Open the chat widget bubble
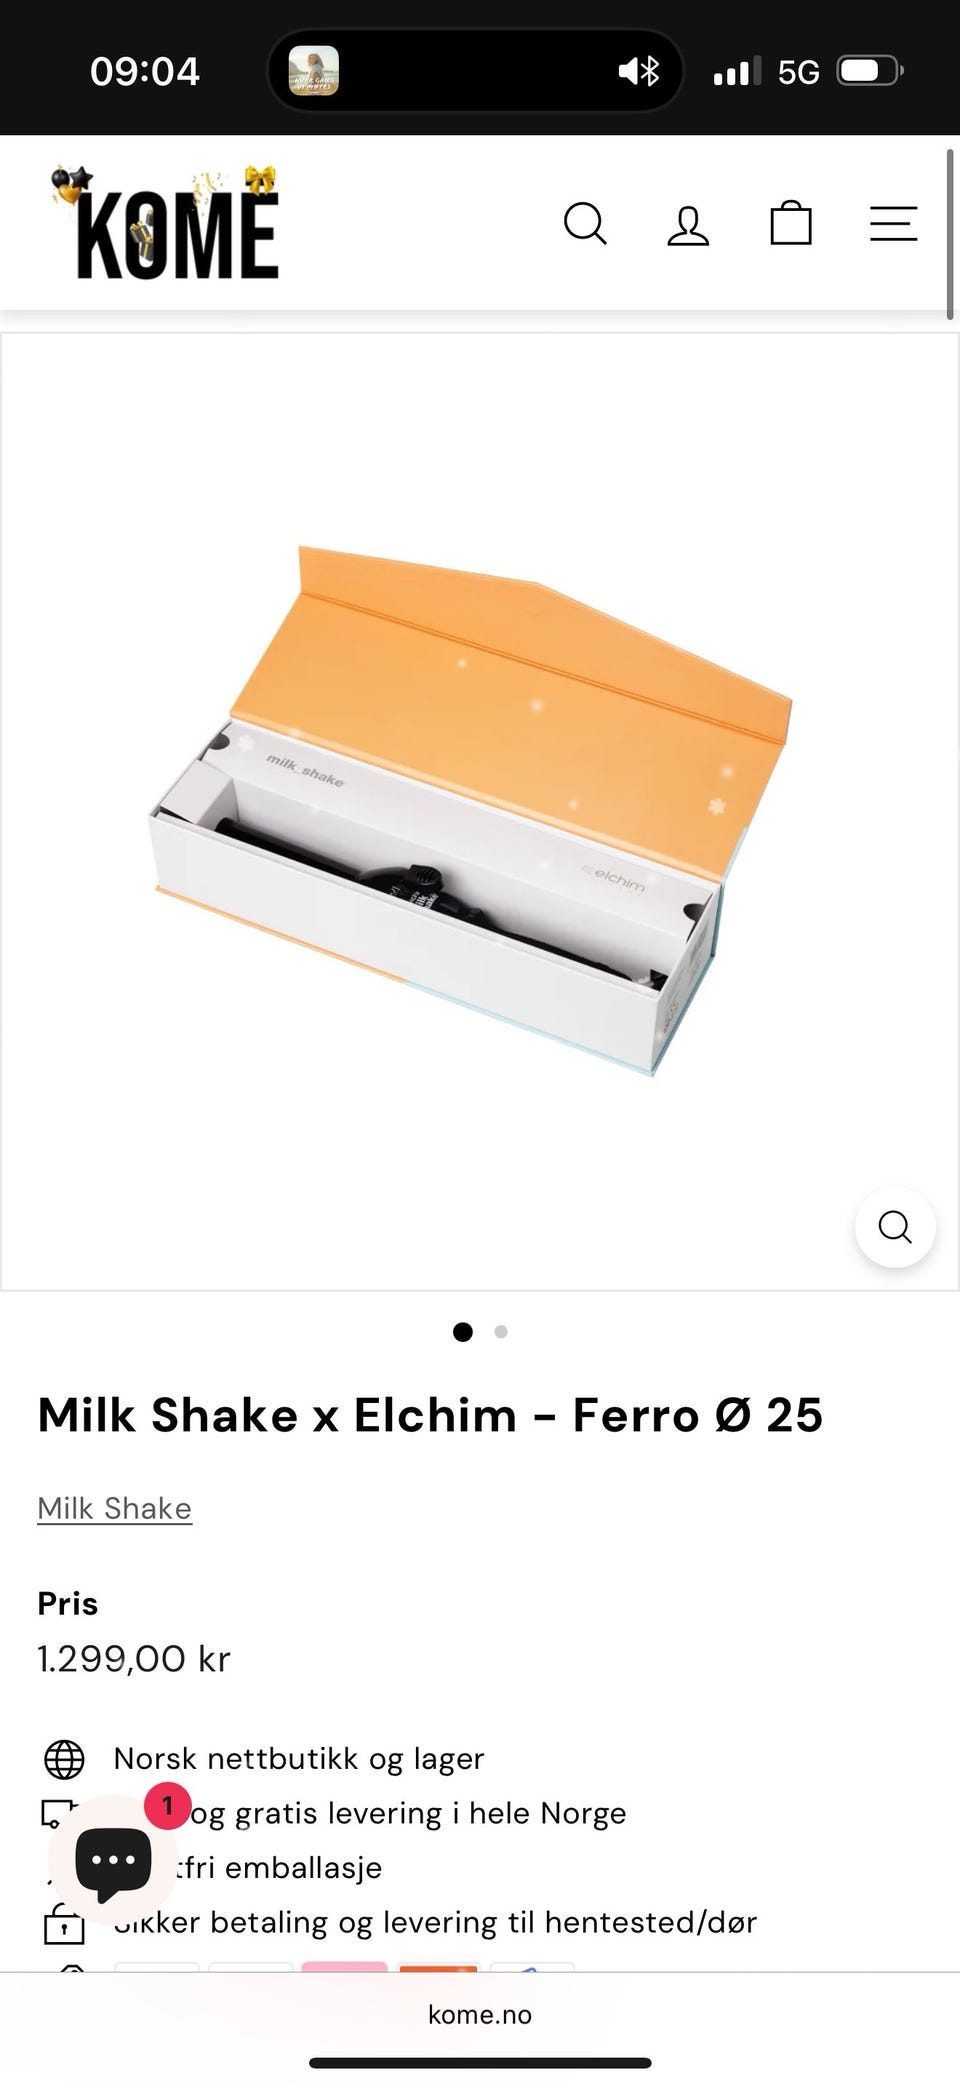 point(113,1861)
